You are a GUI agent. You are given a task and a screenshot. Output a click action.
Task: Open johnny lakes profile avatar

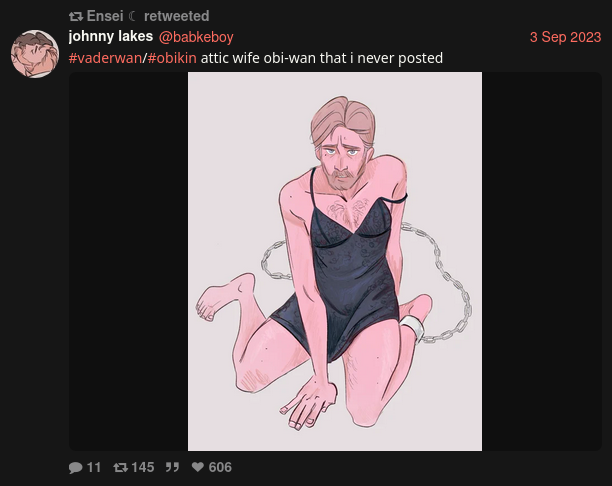[35, 54]
